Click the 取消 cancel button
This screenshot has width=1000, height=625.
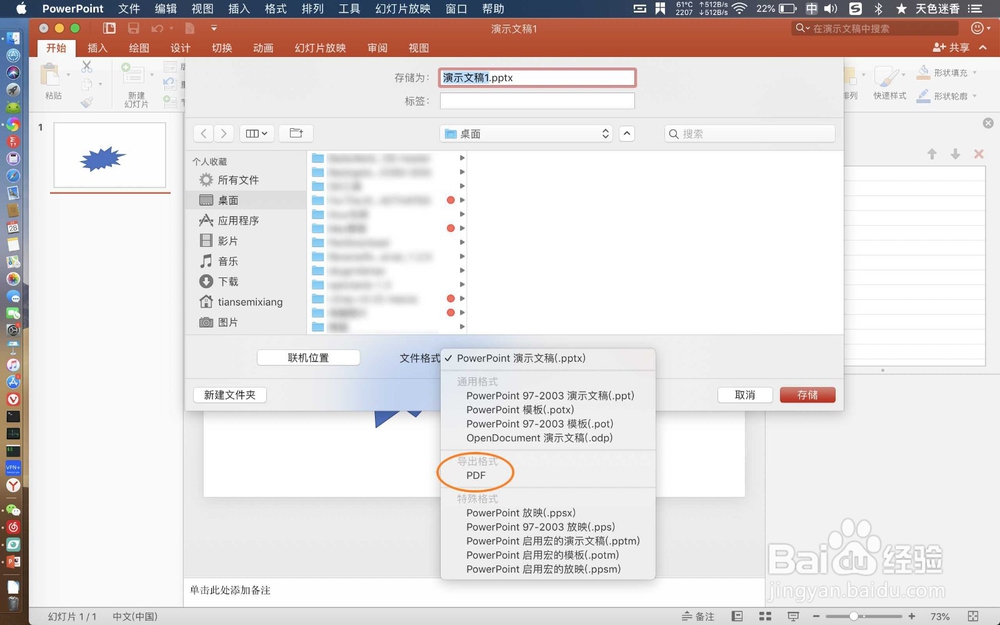[745, 395]
